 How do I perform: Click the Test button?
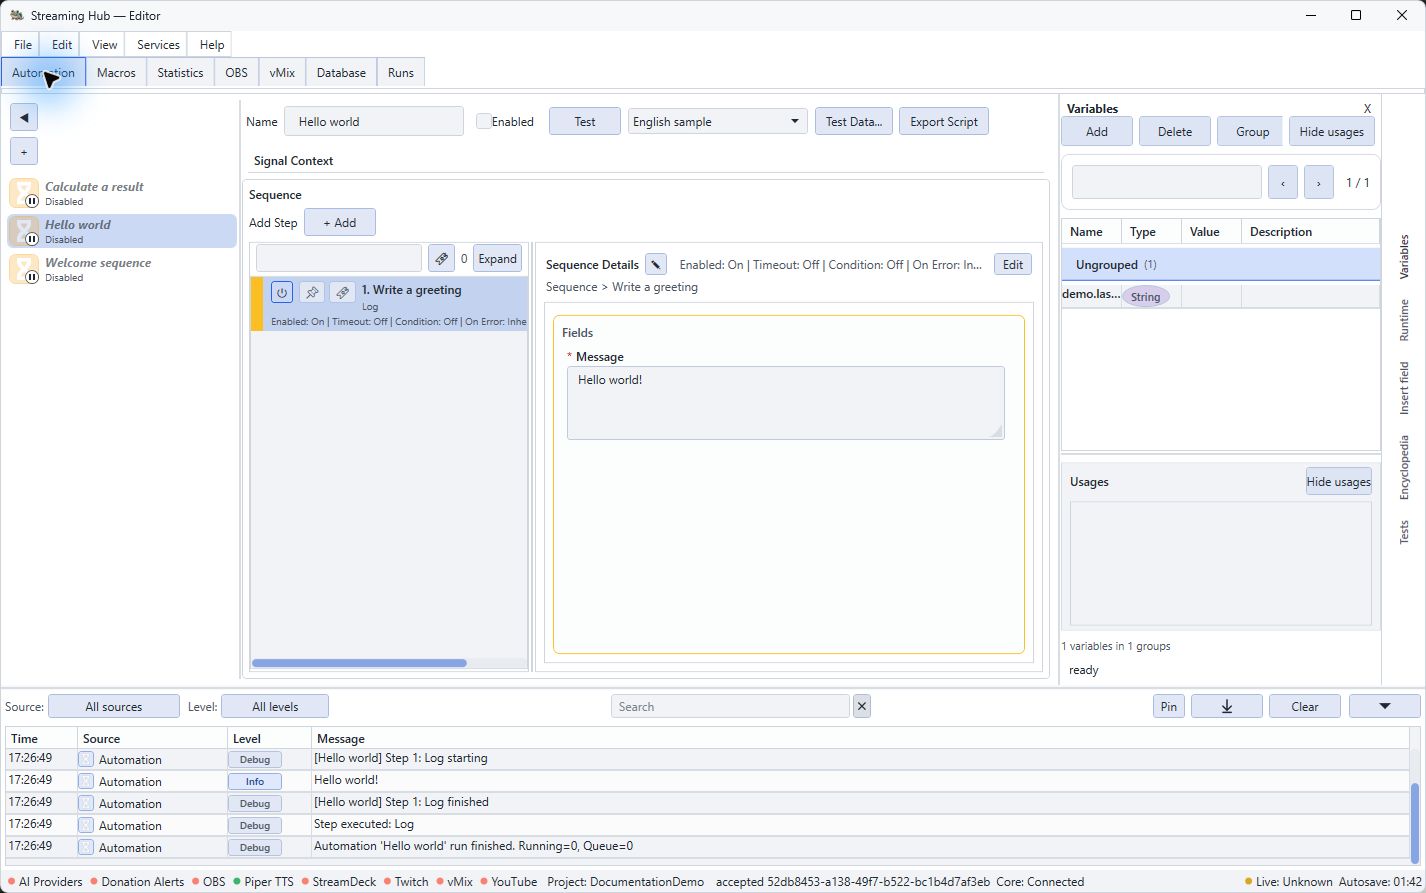[x=585, y=121]
